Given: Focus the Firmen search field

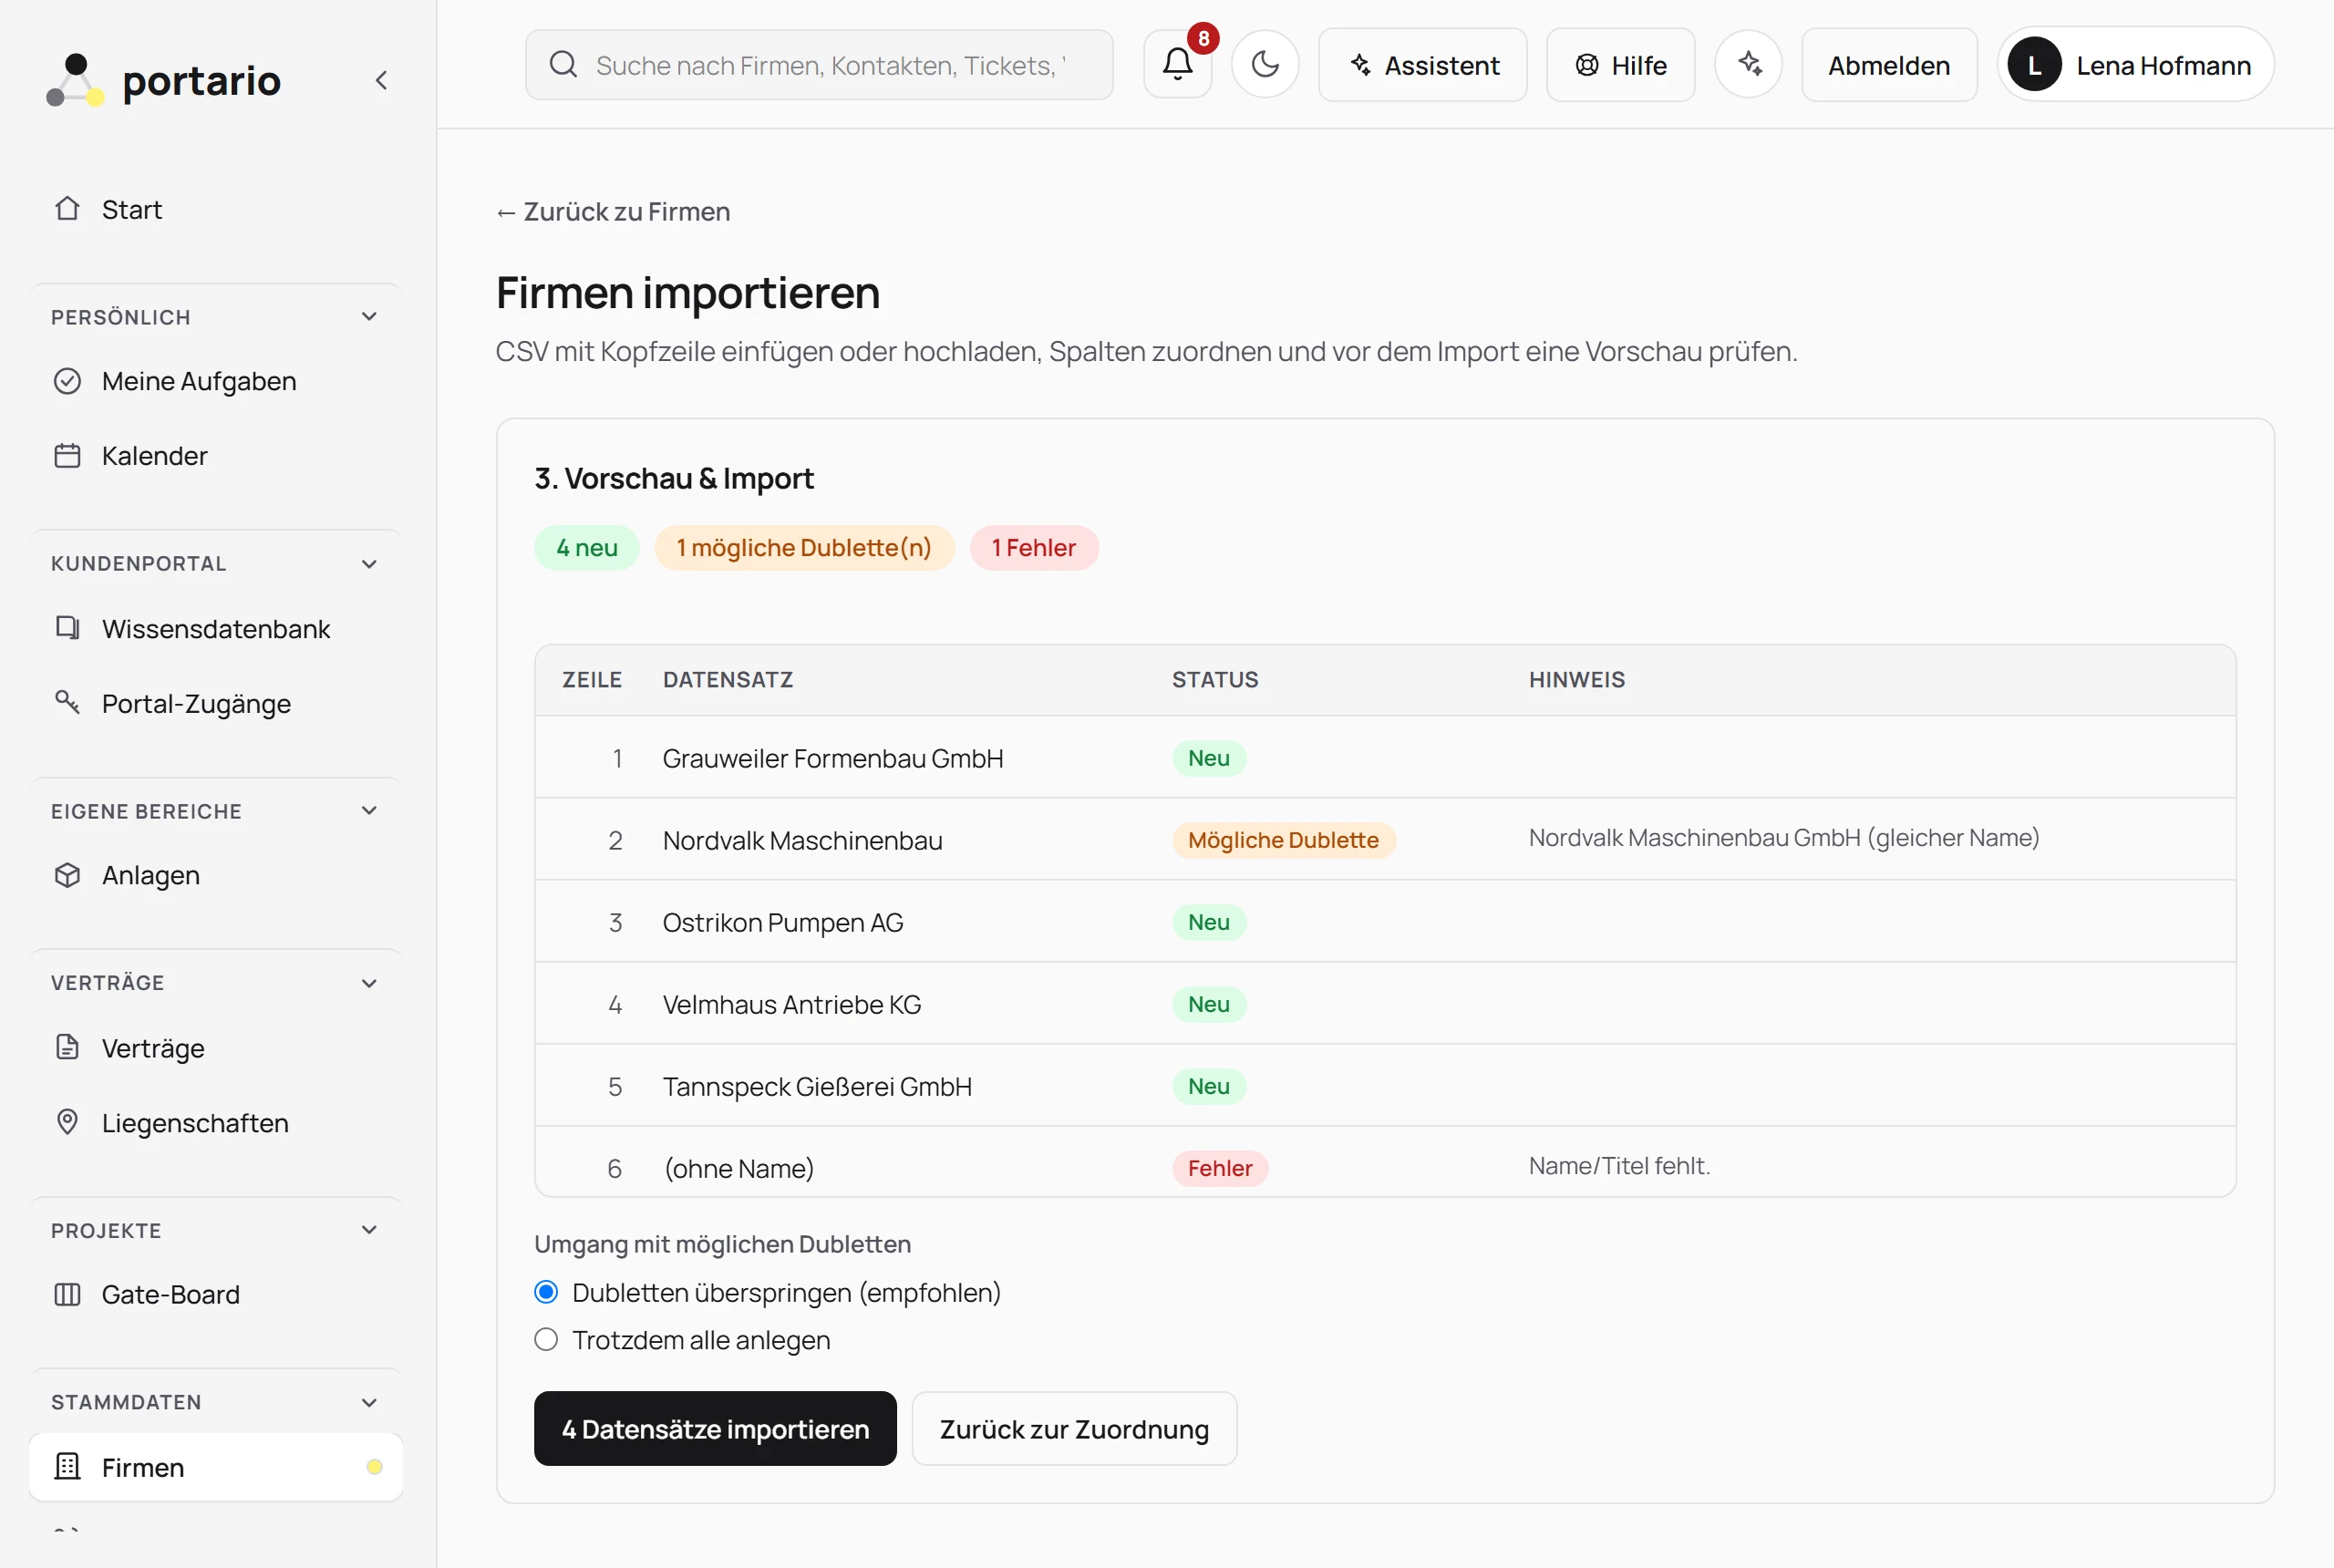Looking at the screenshot, I should (819, 64).
